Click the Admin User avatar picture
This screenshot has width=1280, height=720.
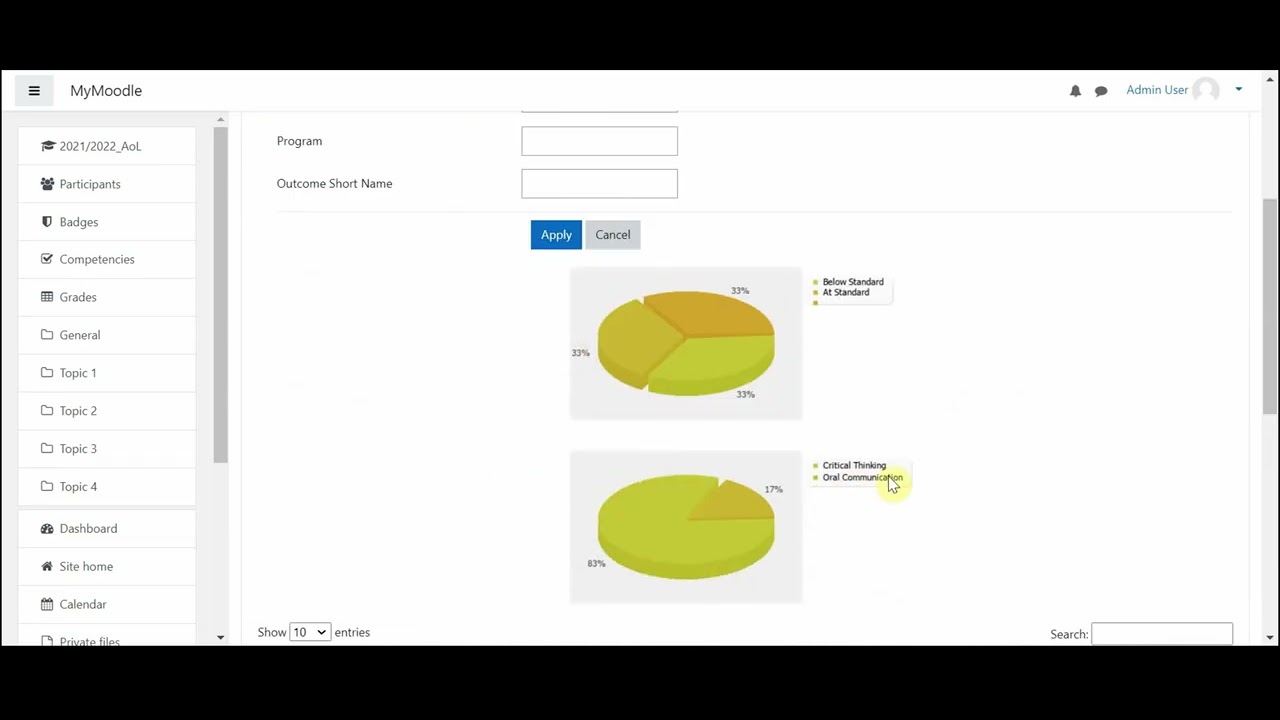(1206, 90)
